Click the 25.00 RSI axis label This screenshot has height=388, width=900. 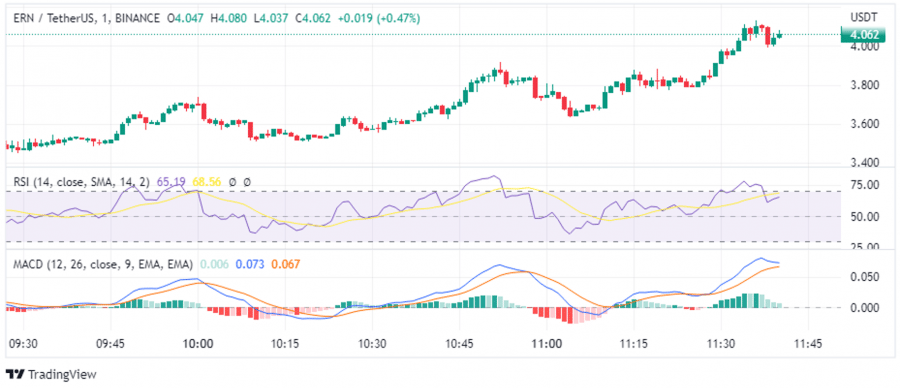[864, 247]
